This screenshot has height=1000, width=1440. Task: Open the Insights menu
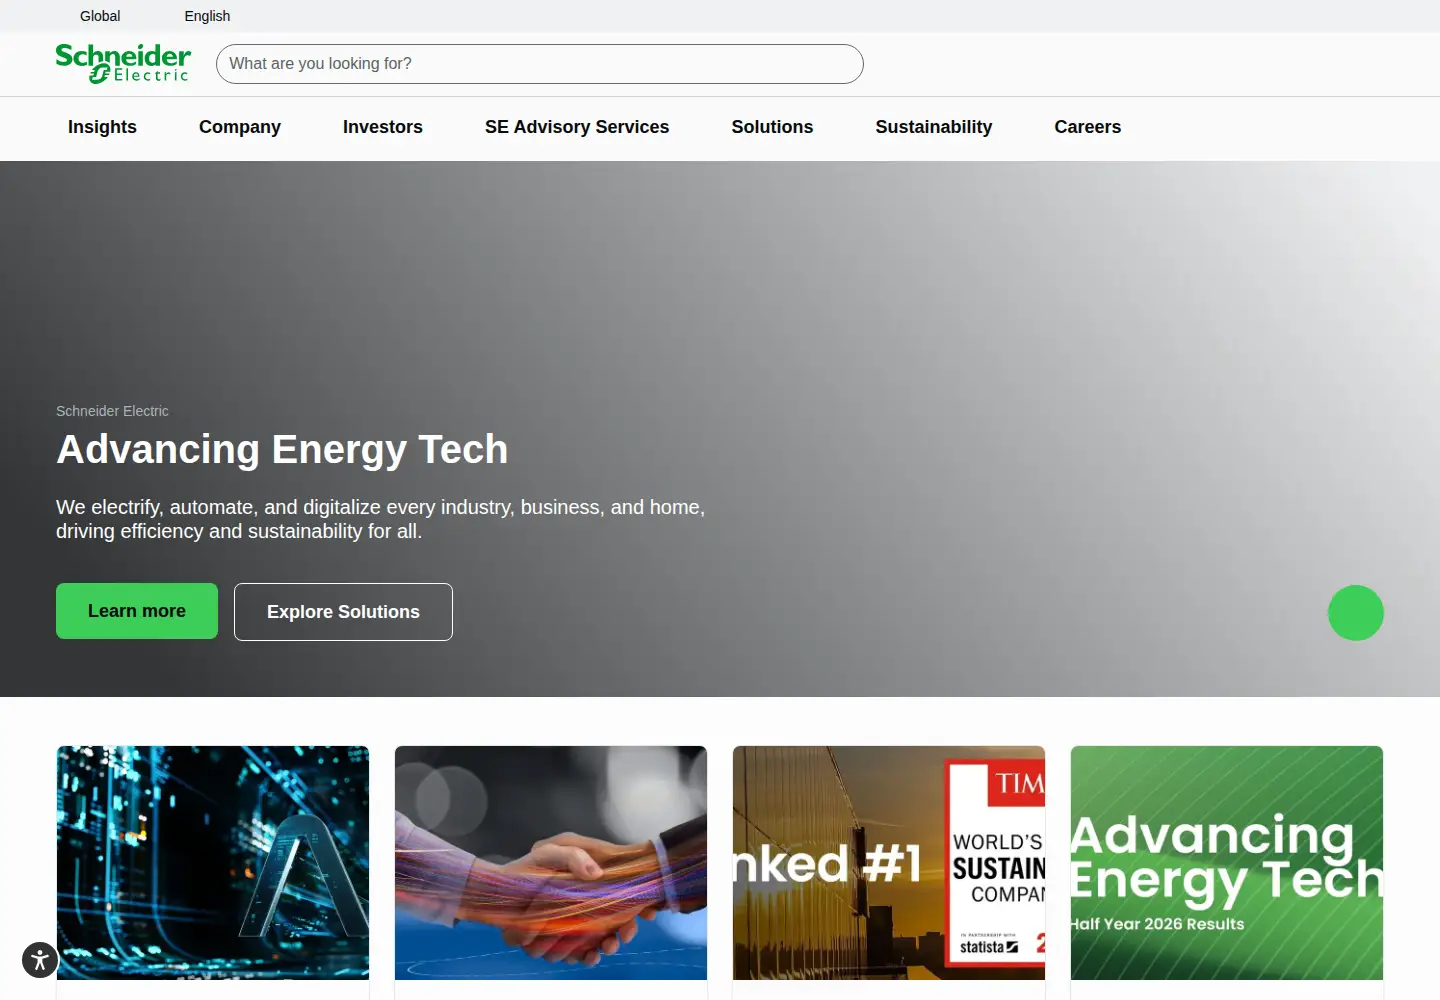click(x=102, y=127)
